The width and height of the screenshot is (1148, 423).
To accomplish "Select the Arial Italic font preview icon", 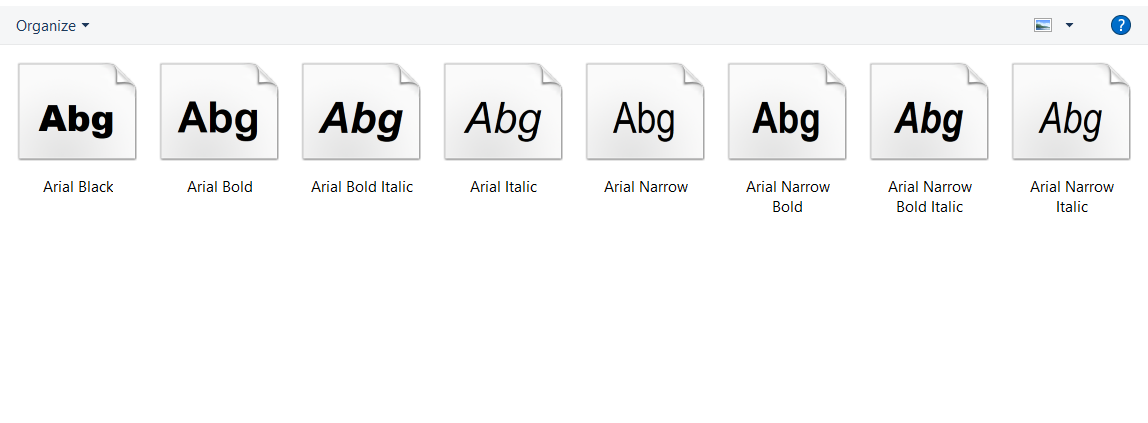I will coord(503,112).
